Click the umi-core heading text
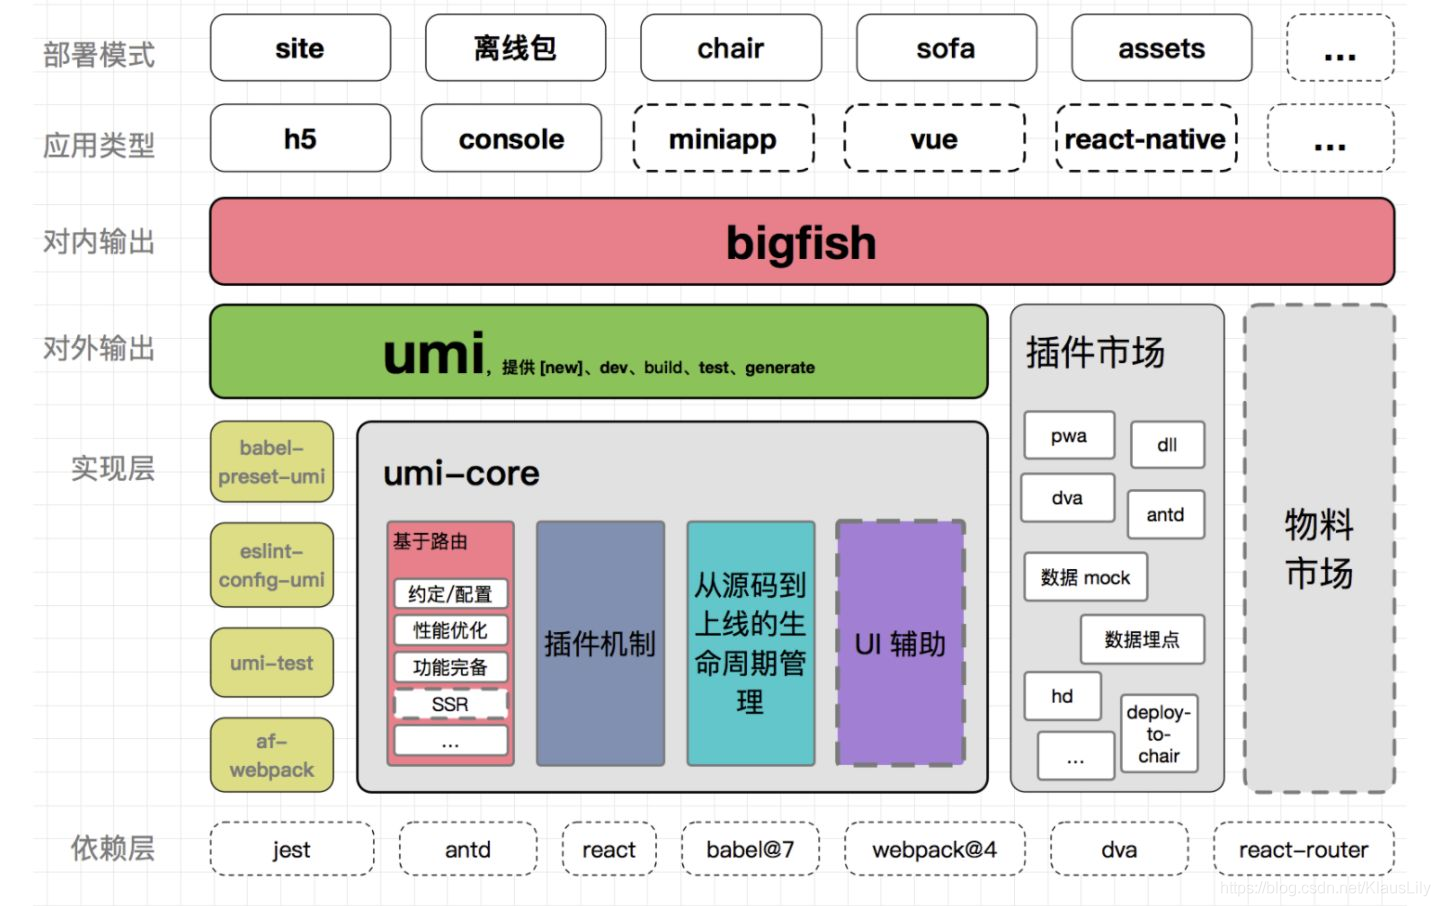The width and height of the screenshot is (1440, 906). 461,473
